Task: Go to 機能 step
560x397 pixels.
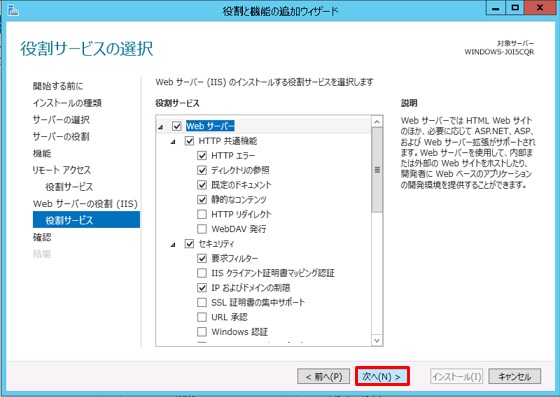Action: click(x=42, y=153)
